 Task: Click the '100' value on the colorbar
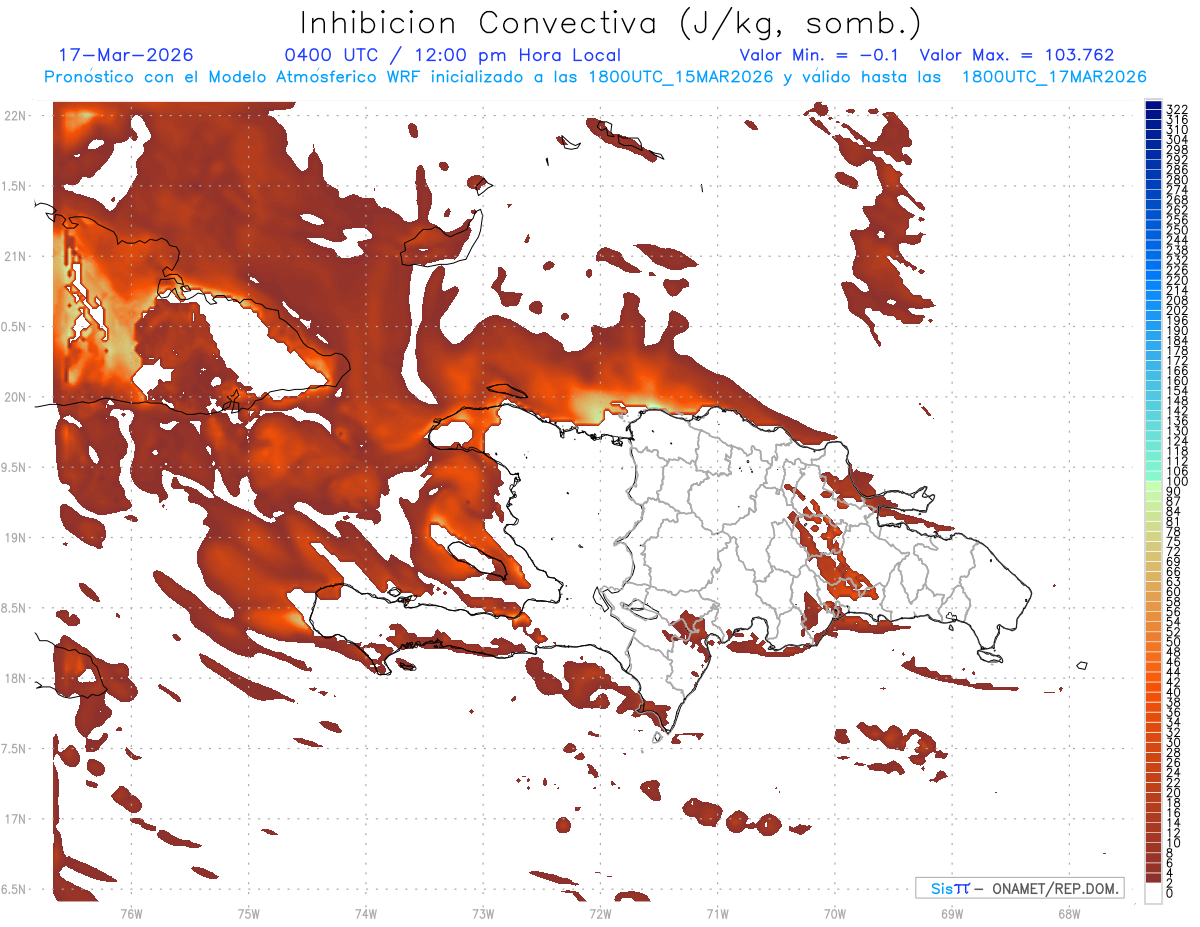pyautogui.click(x=1176, y=482)
